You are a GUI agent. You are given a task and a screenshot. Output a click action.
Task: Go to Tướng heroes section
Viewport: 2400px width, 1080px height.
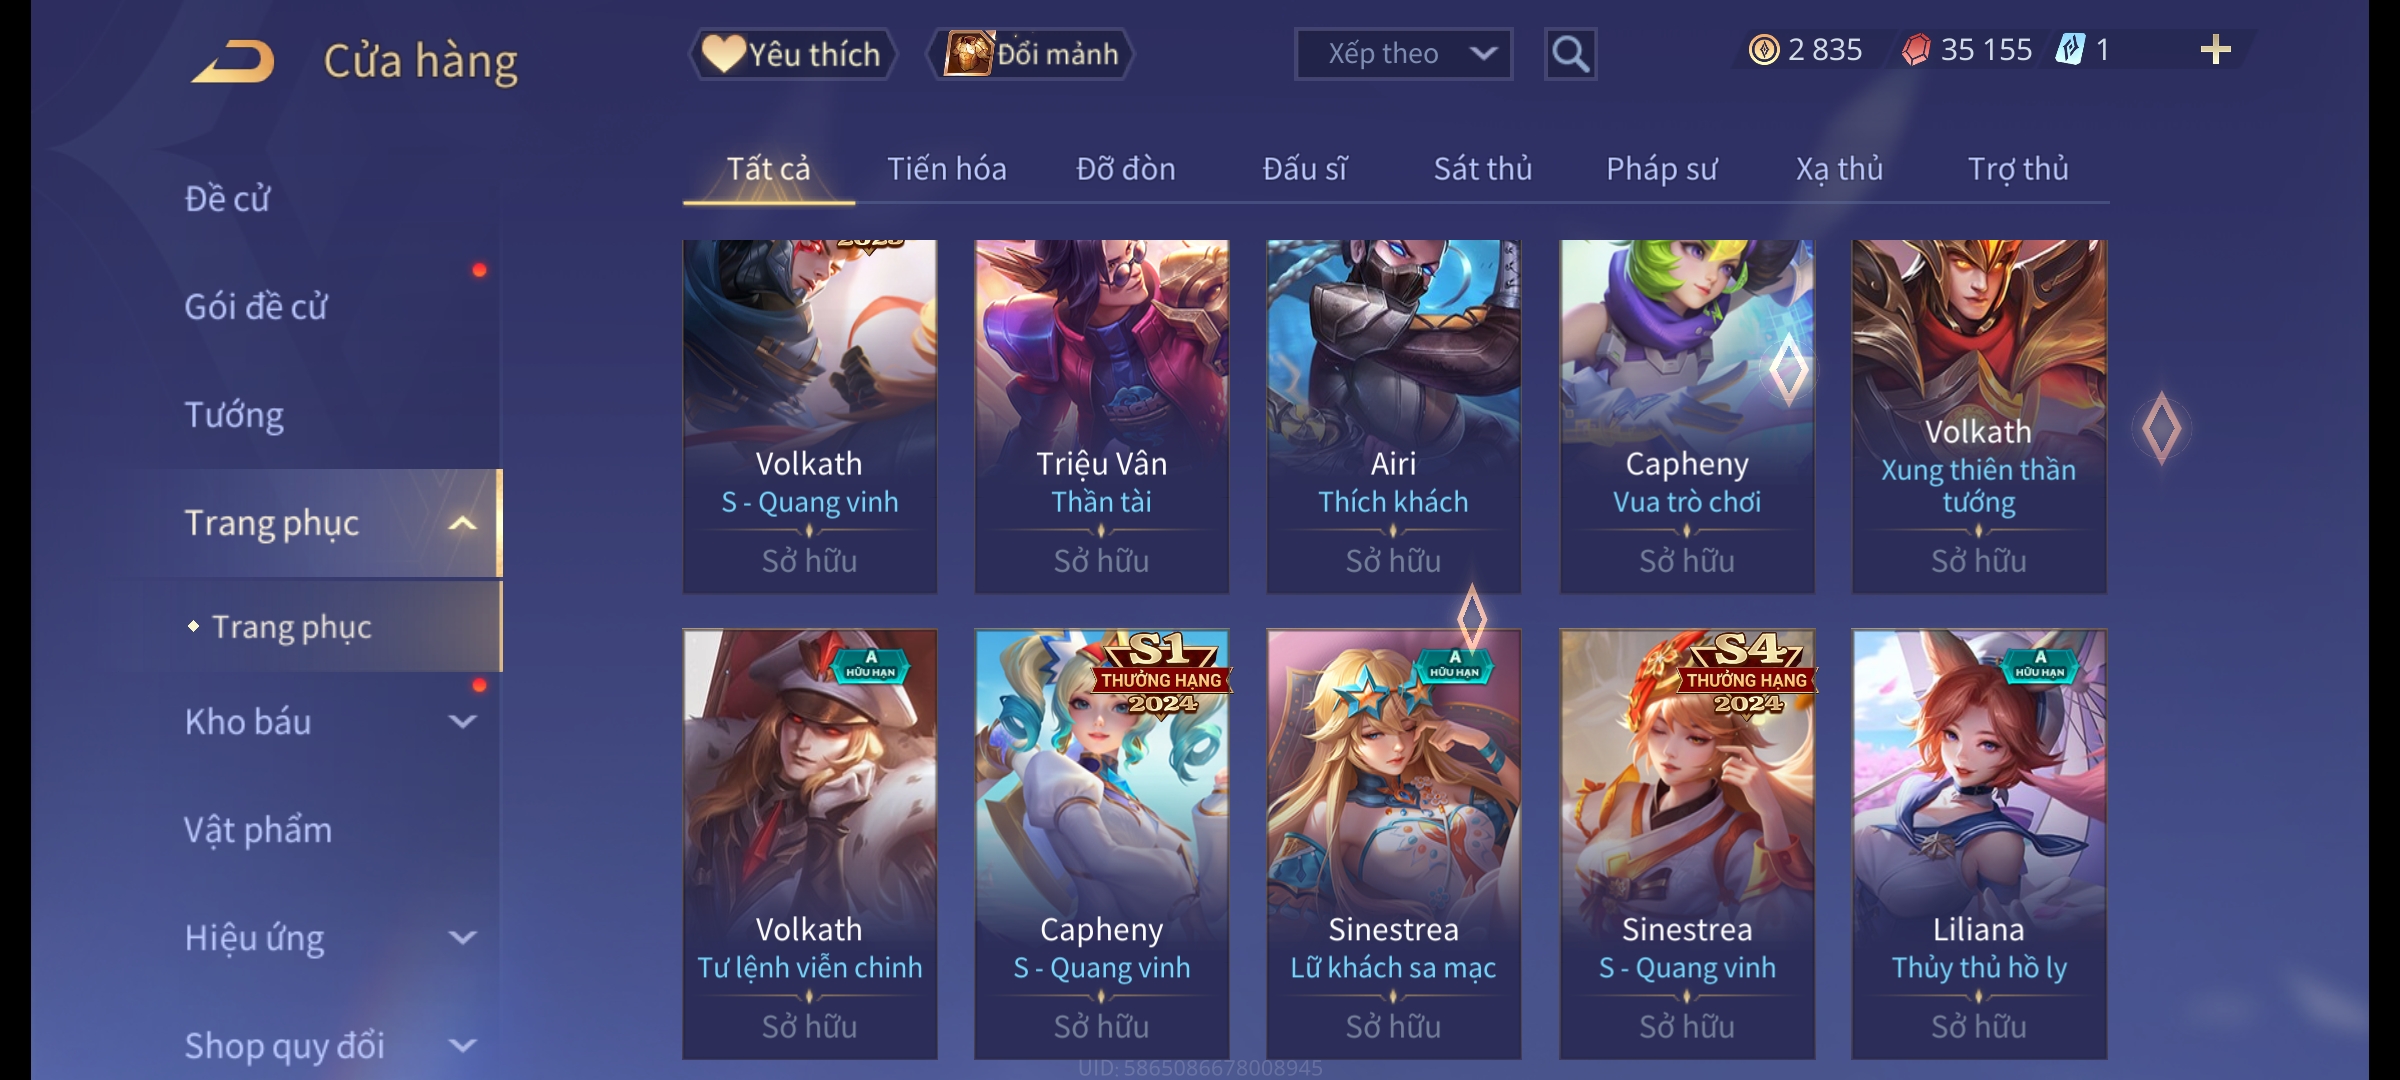[234, 414]
